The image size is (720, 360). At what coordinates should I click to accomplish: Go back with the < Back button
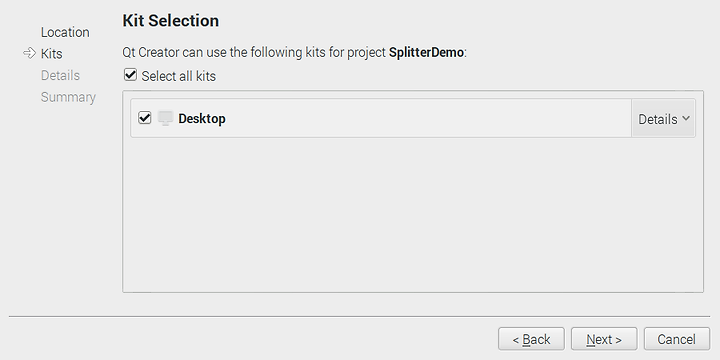[x=531, y=339]
